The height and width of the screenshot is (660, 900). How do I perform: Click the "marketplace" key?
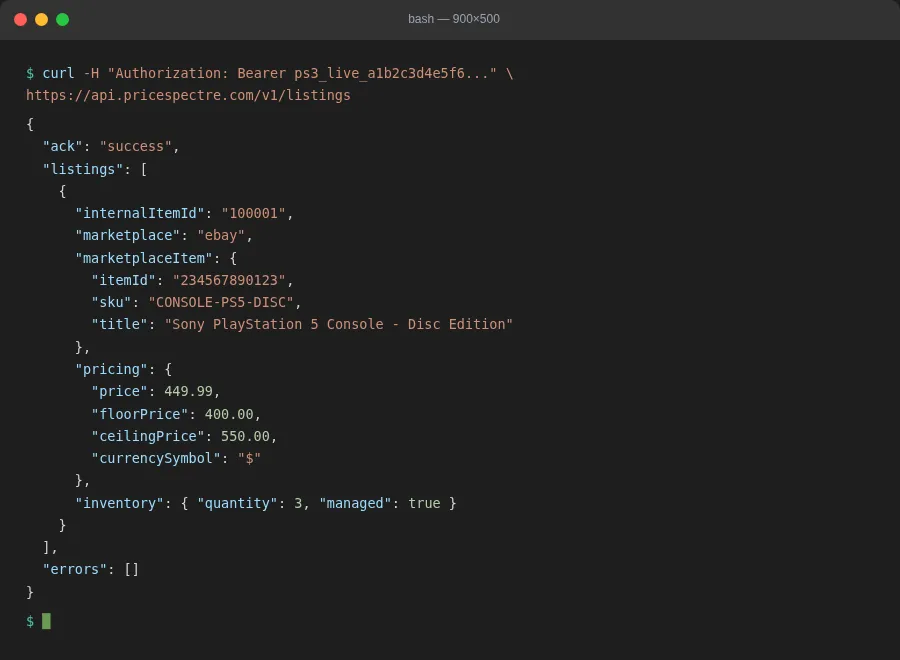point(127,235)
